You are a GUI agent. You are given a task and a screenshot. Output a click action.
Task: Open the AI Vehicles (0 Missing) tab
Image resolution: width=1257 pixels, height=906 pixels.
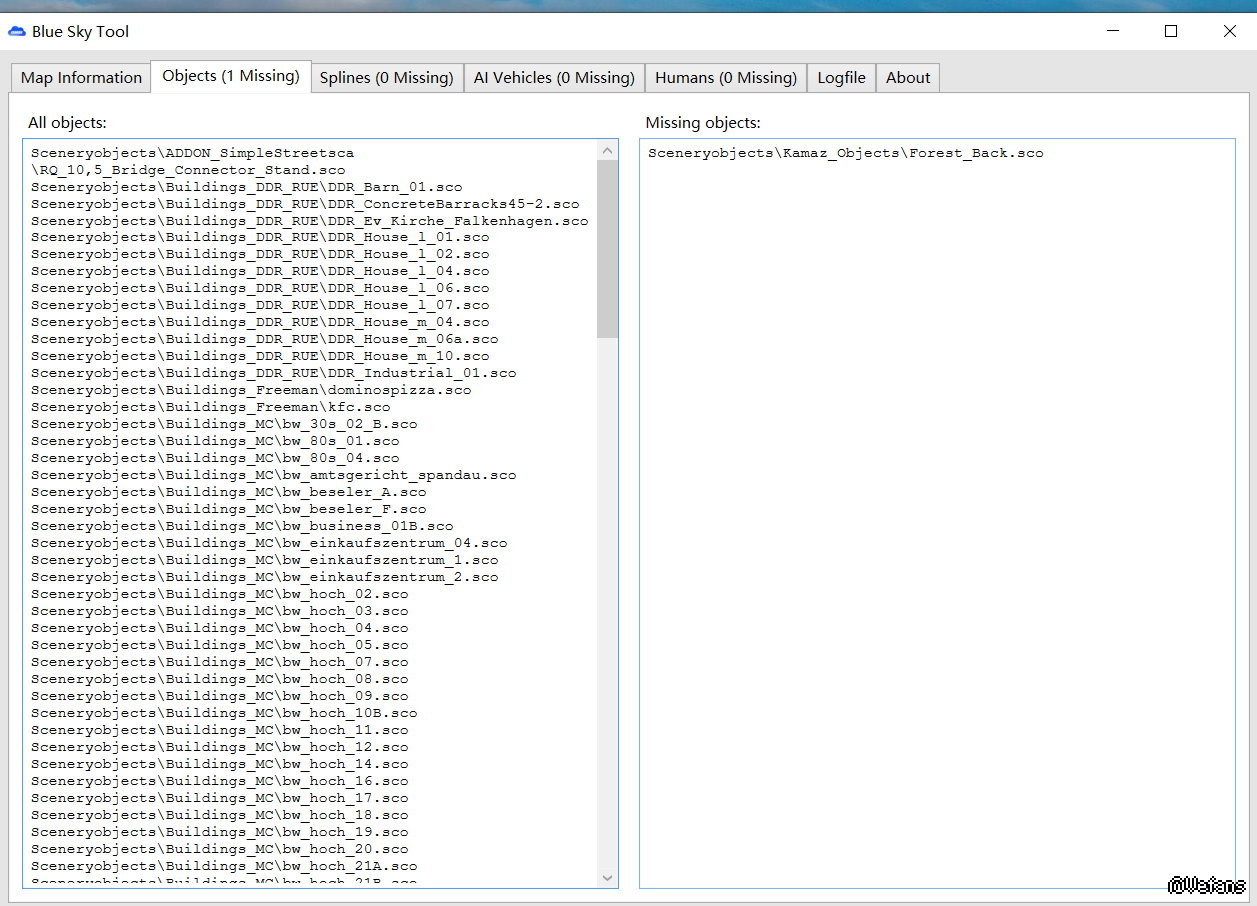(554, 78)
